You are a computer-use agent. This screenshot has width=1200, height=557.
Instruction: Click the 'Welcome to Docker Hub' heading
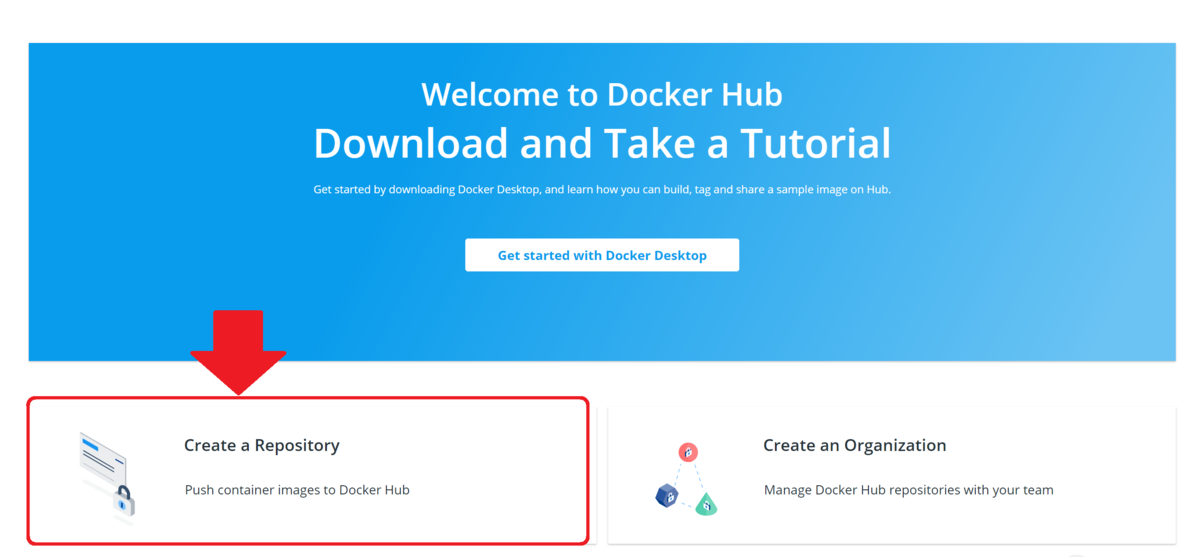[602, 94]
